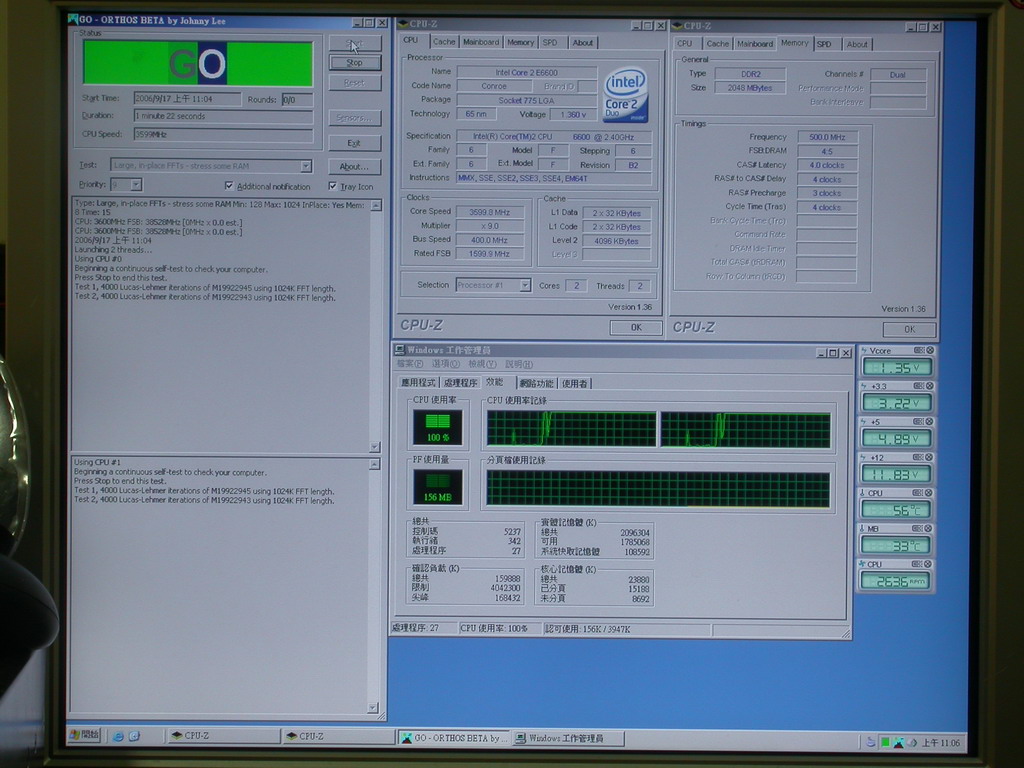Screen dimensions: 1024x768
Task: Click the Exit button in ORTHOS
Action: click(355, 143)
